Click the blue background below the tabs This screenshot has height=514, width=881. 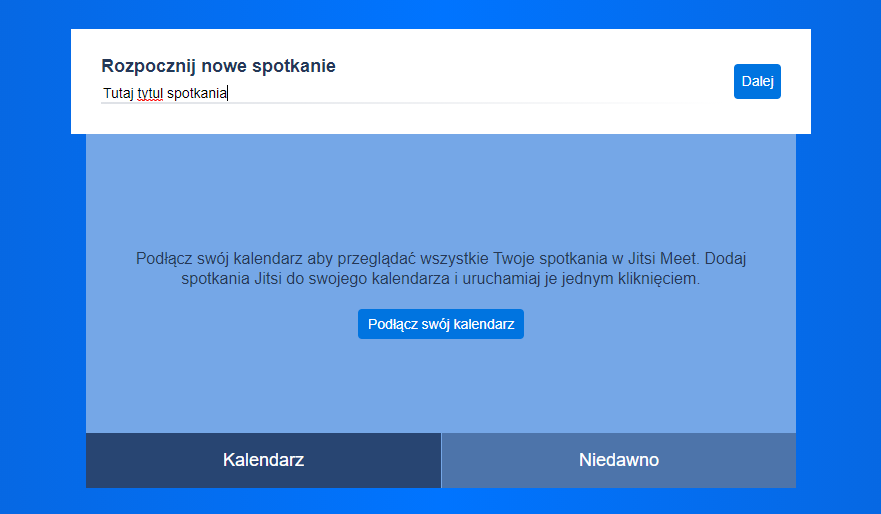tap(440, 502)
